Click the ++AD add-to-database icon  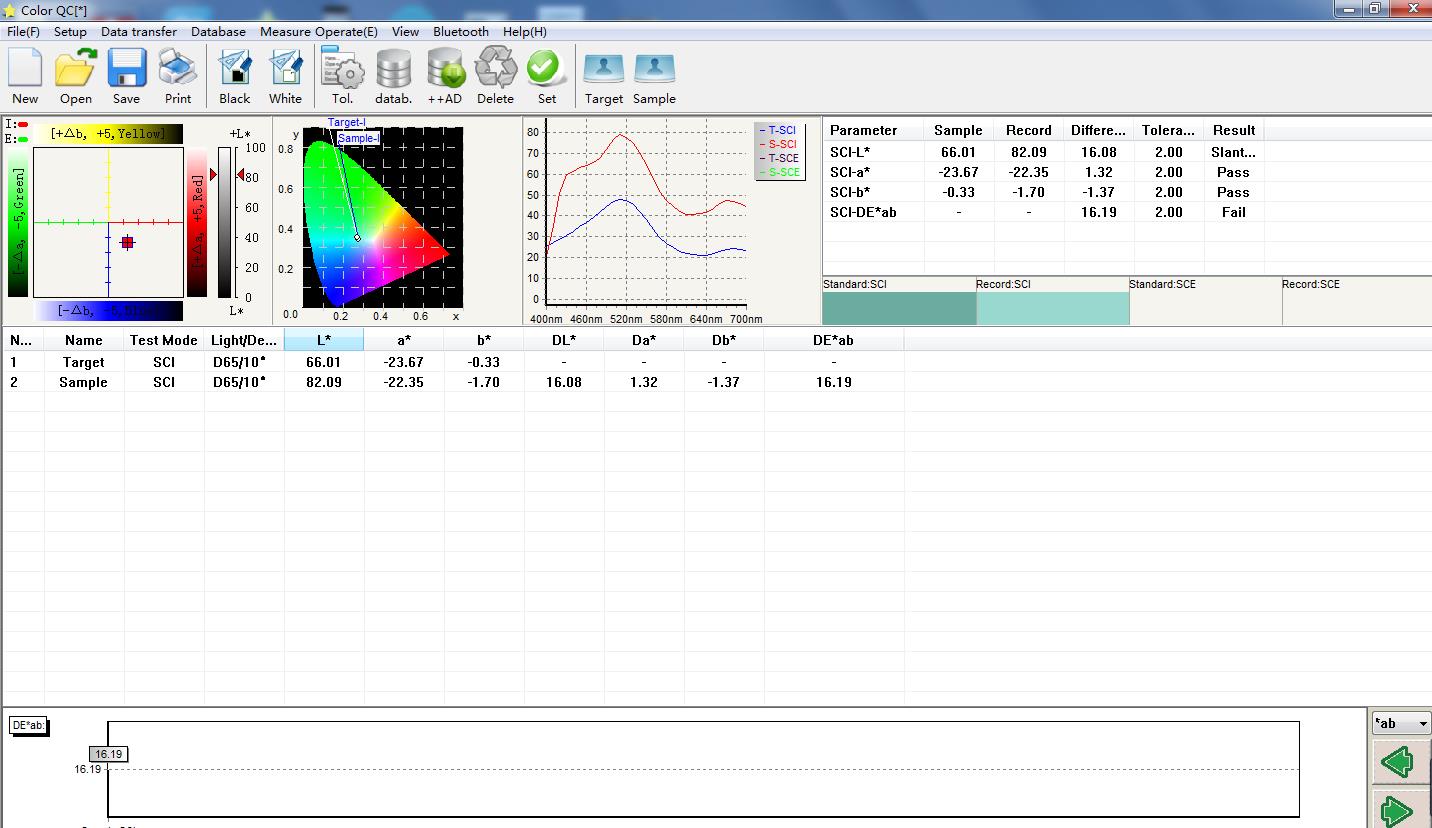coord(445,77)
